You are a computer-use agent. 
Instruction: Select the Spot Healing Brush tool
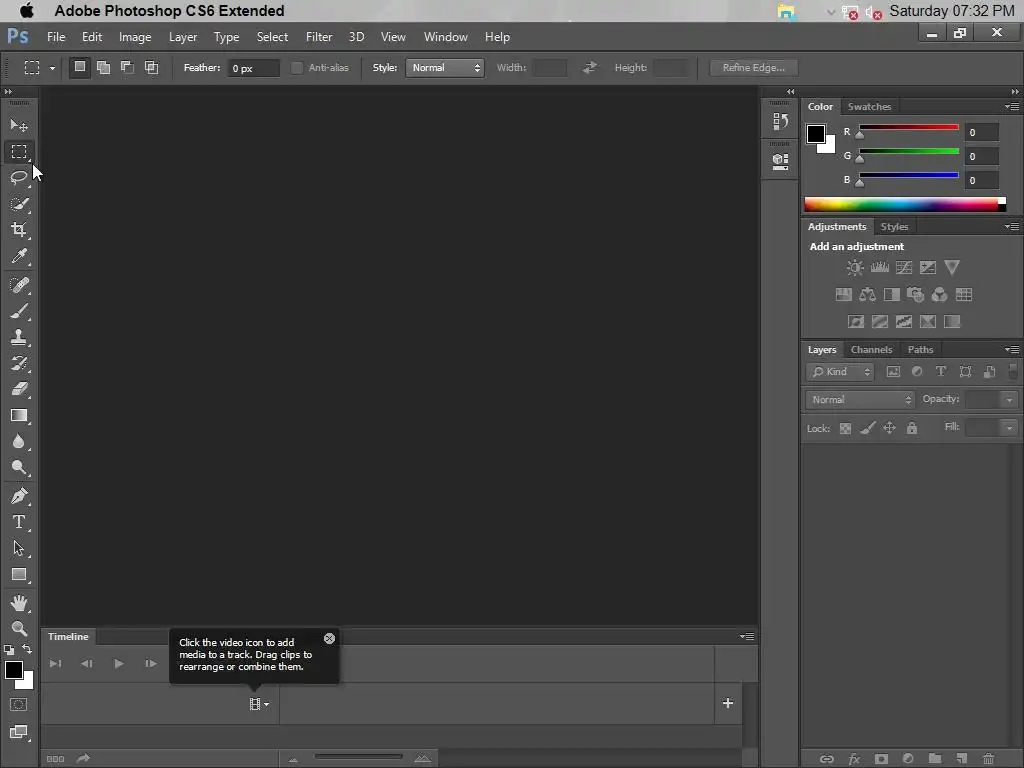19,285
